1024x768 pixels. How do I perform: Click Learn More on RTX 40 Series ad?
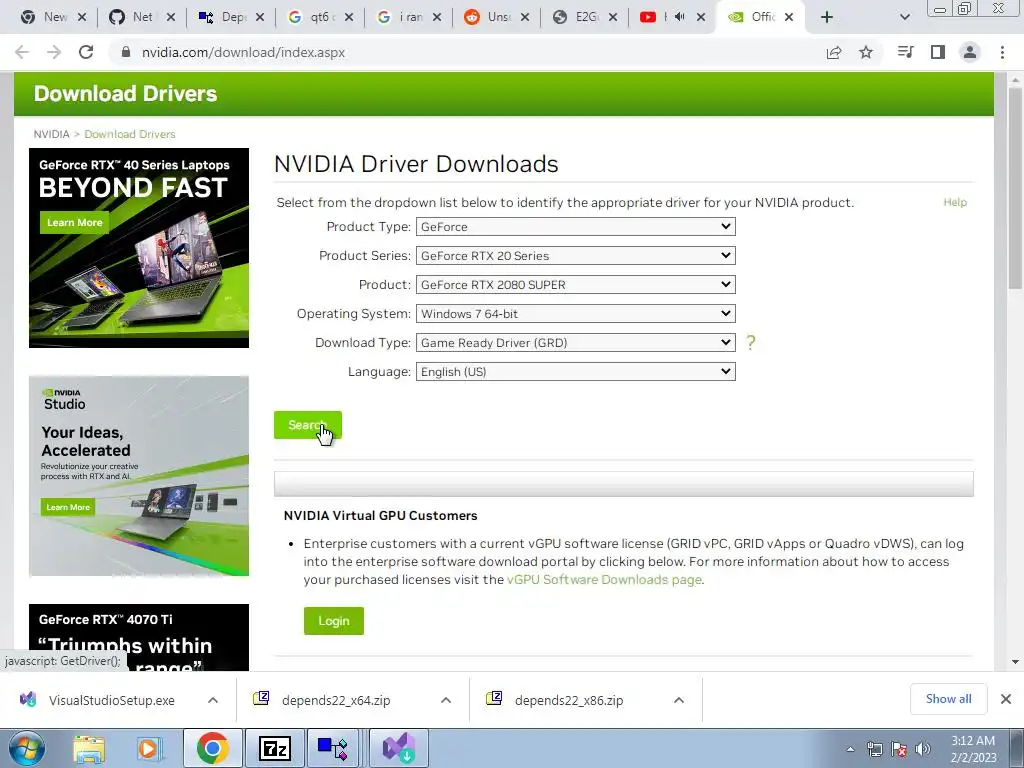(x=74, y=222)
